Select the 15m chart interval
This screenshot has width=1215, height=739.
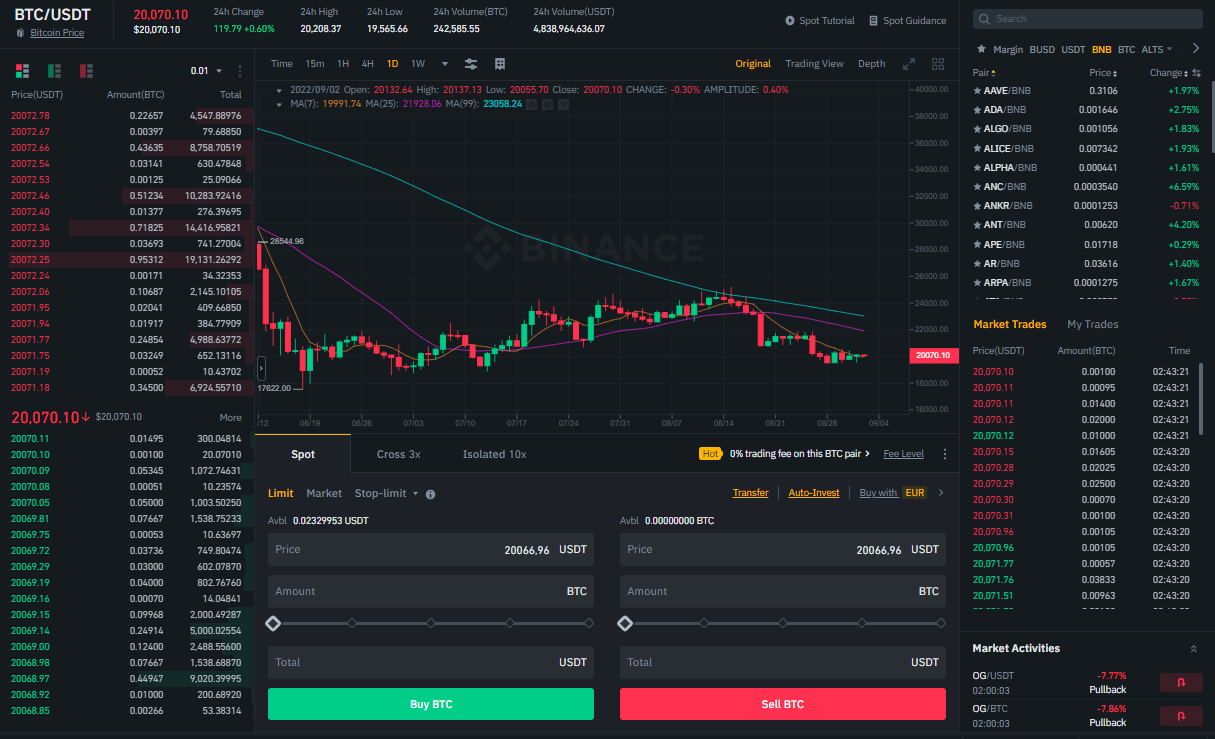[315, 64]
